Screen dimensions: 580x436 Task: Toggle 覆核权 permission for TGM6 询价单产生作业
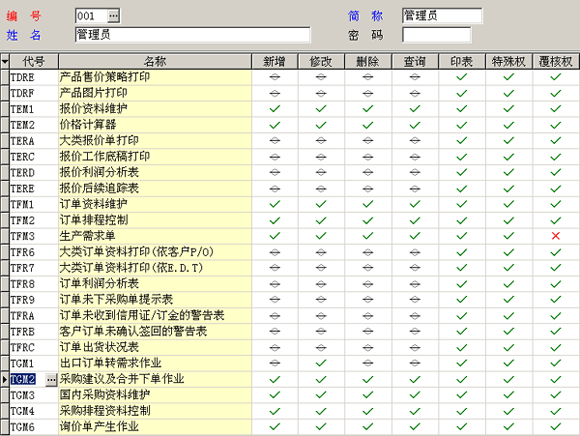point(556,427)
